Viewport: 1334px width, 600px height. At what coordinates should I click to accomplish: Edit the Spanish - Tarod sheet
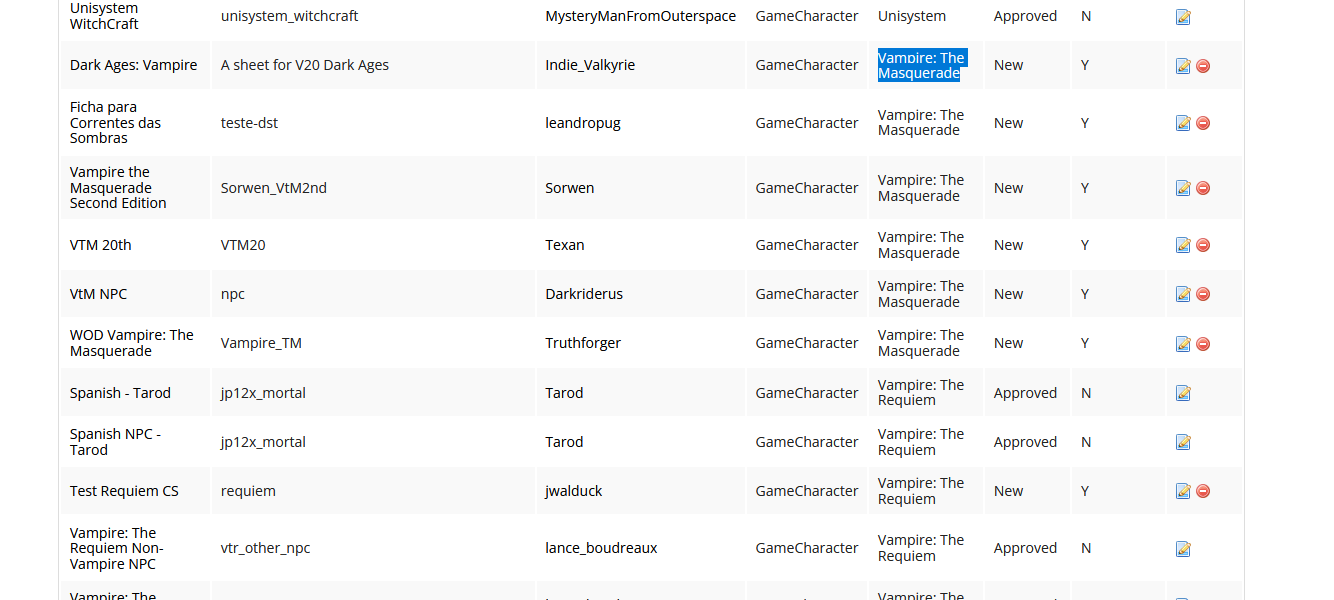(1183, 393)
